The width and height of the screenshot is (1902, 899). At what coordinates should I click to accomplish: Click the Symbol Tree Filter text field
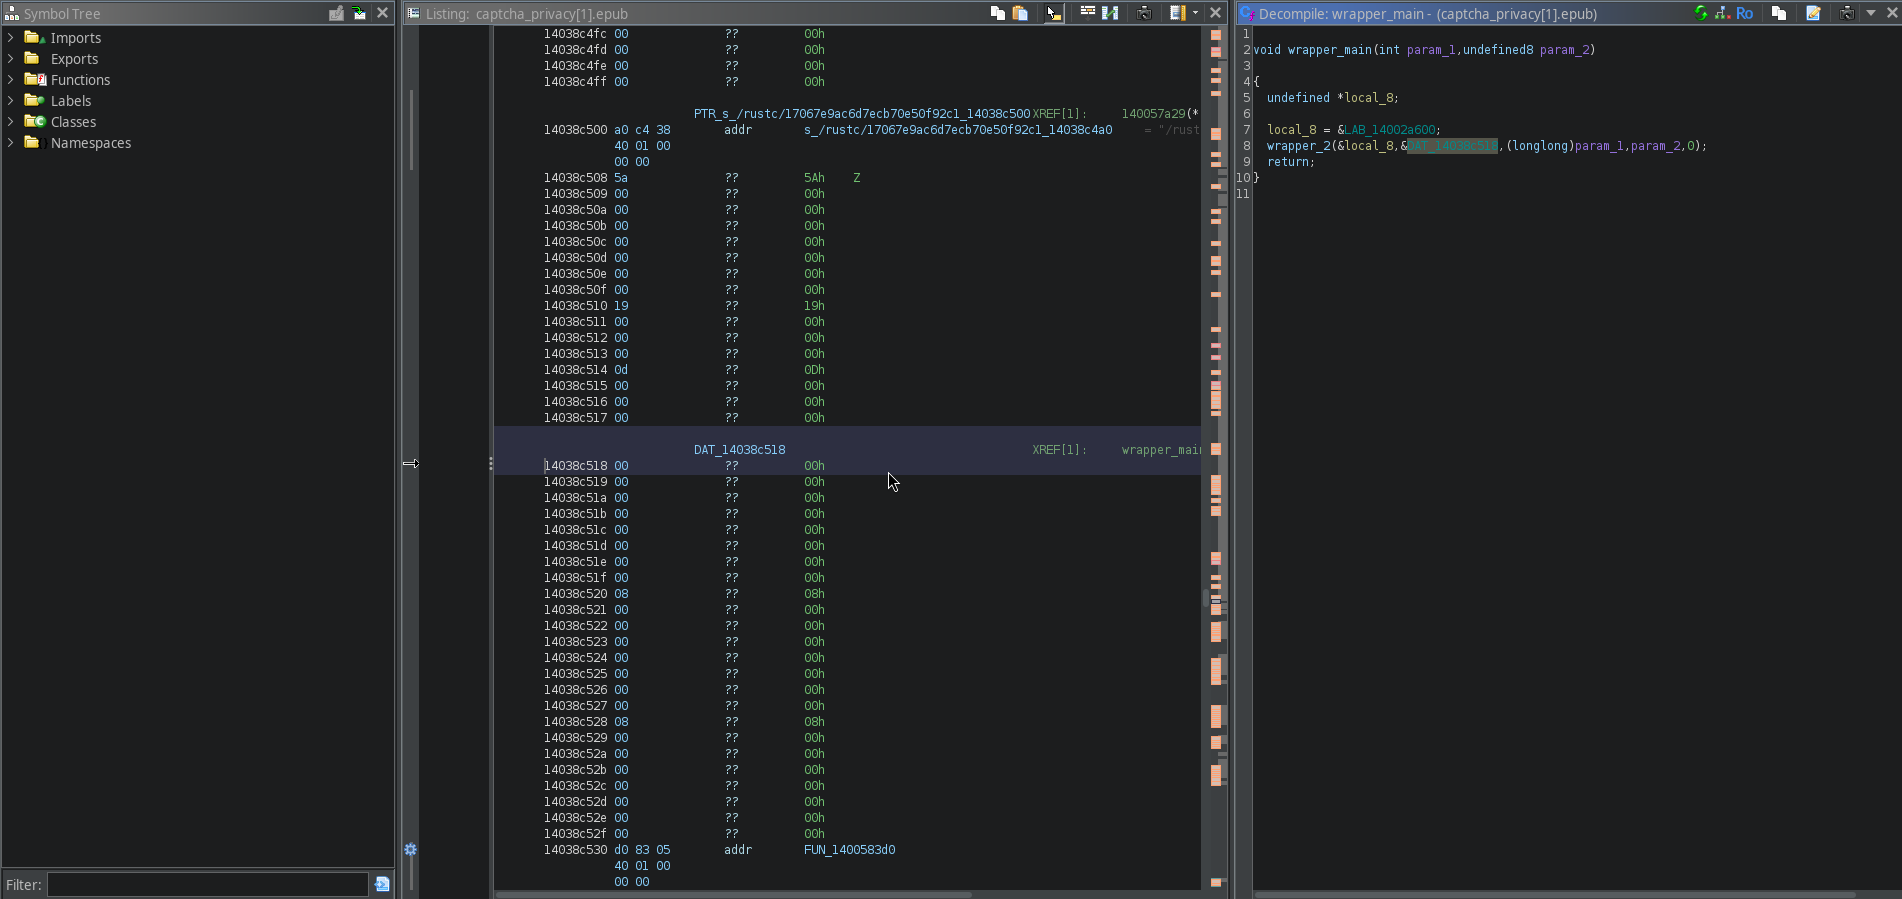207,885
